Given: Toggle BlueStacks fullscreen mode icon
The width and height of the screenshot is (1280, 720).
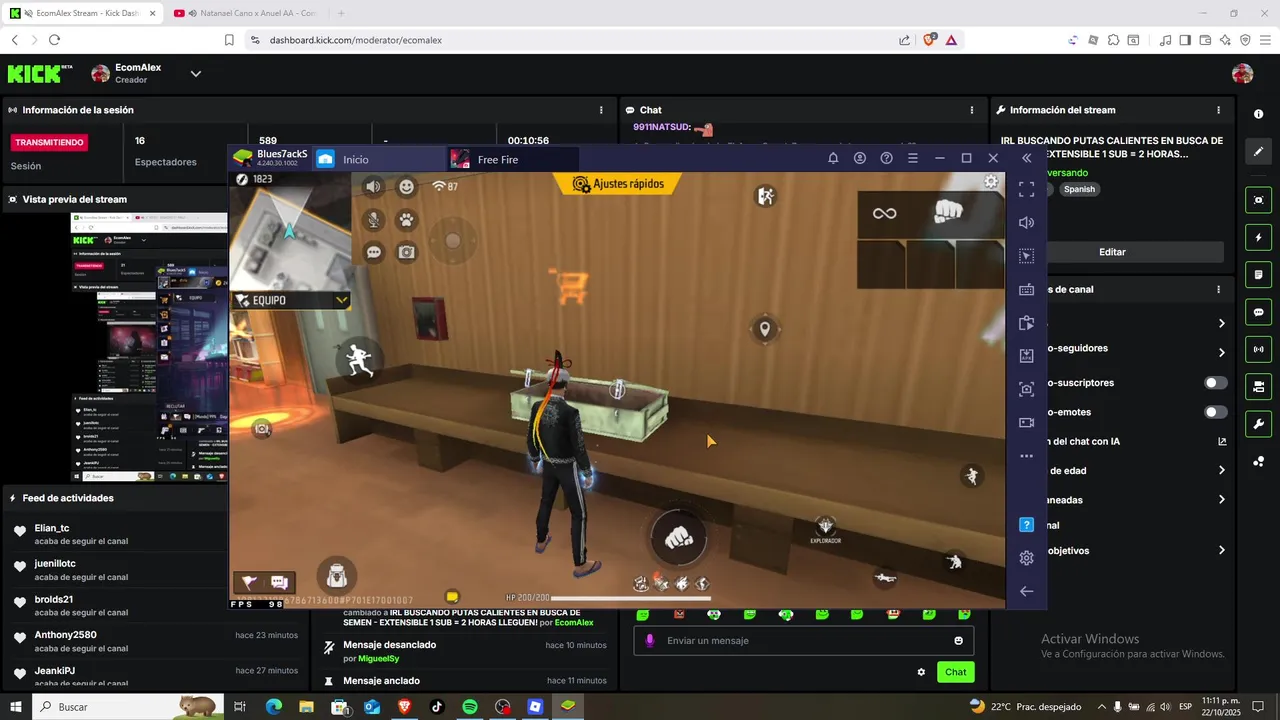Looking at the screenshot, I should pos(1026,188).
